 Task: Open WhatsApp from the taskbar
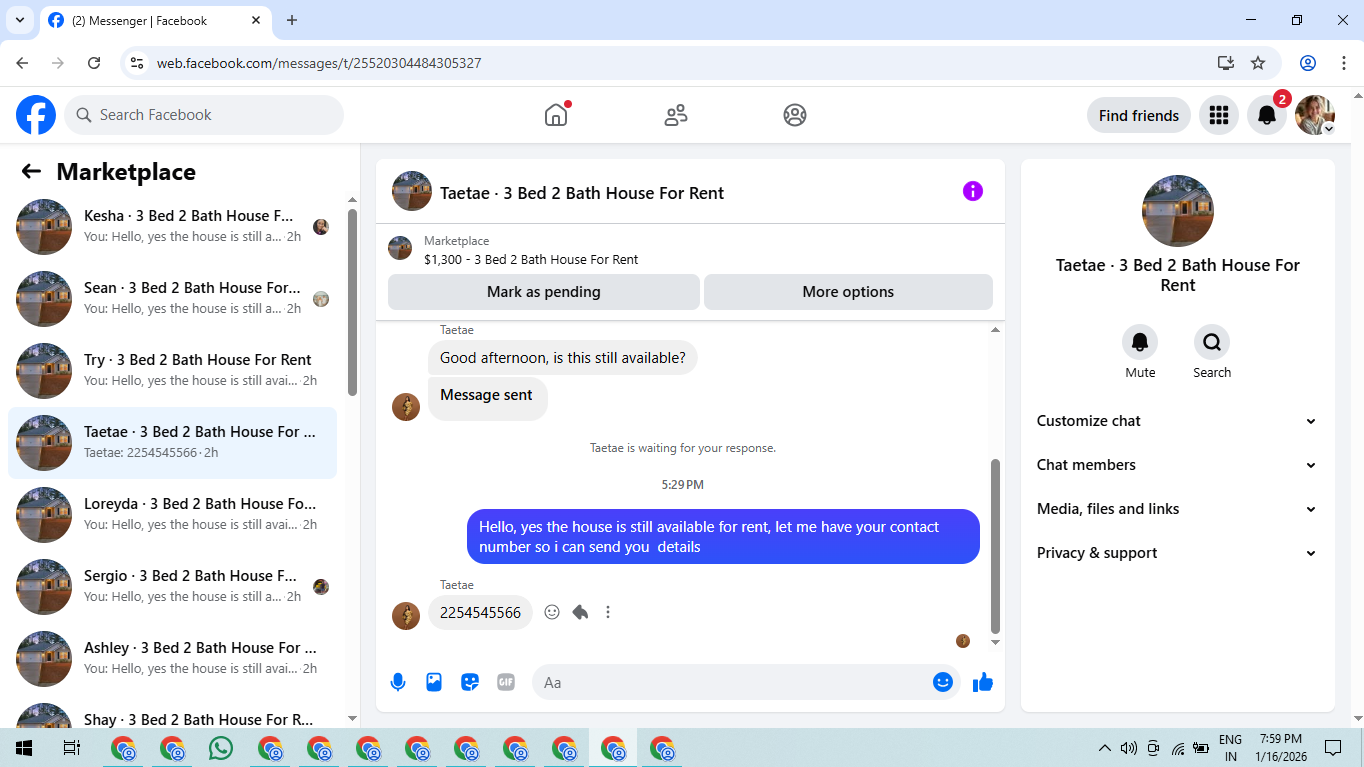[221, 748]
